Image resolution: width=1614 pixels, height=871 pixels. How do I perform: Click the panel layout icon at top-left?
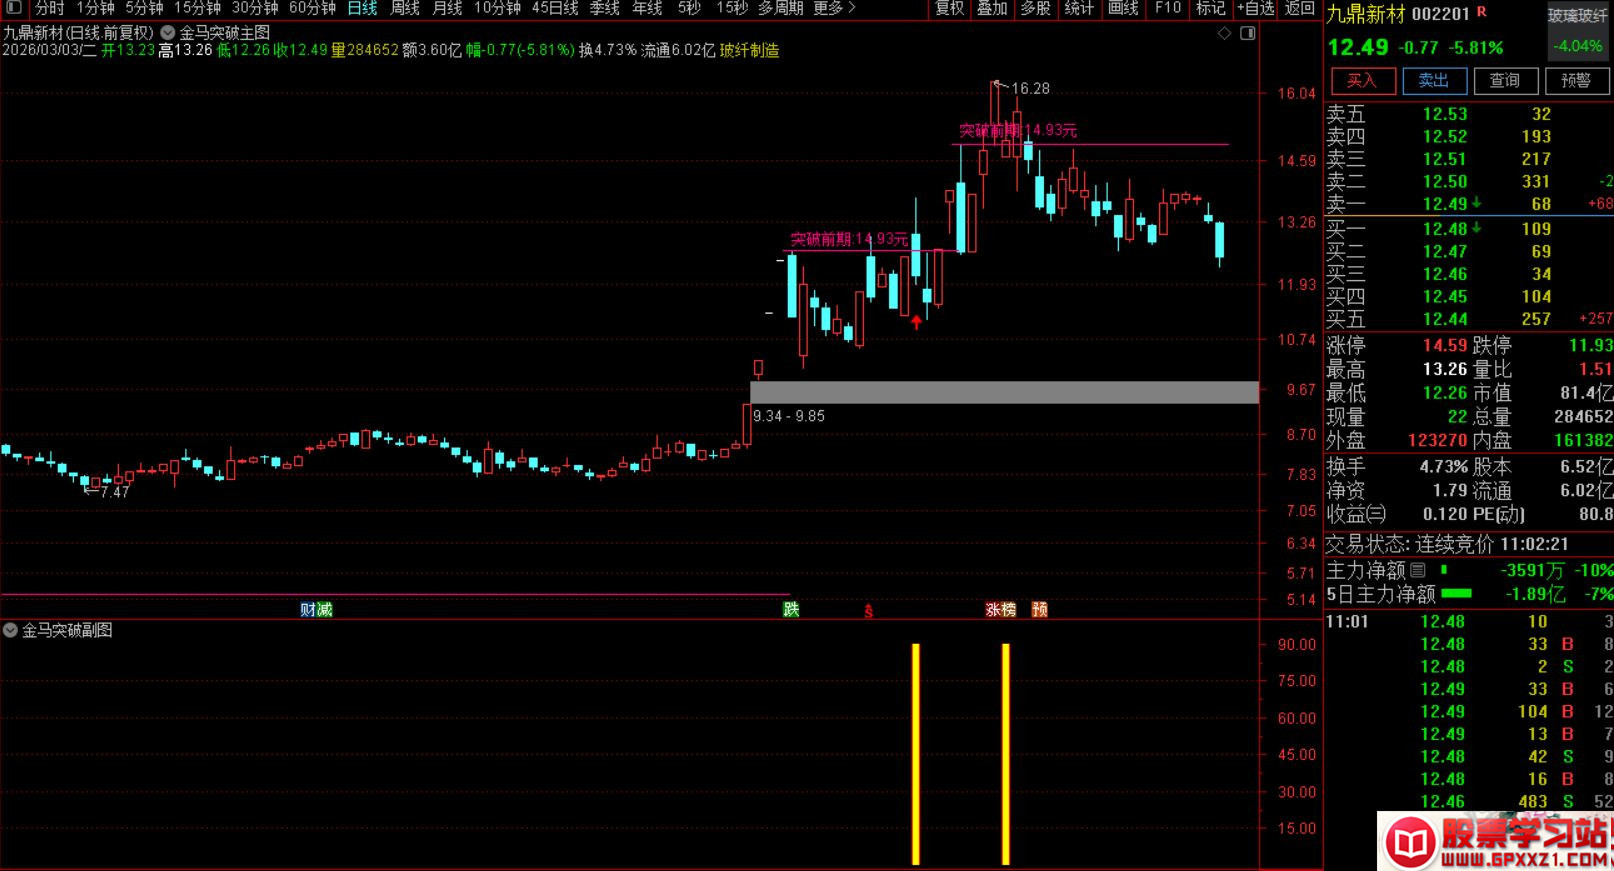click(14, 8)
